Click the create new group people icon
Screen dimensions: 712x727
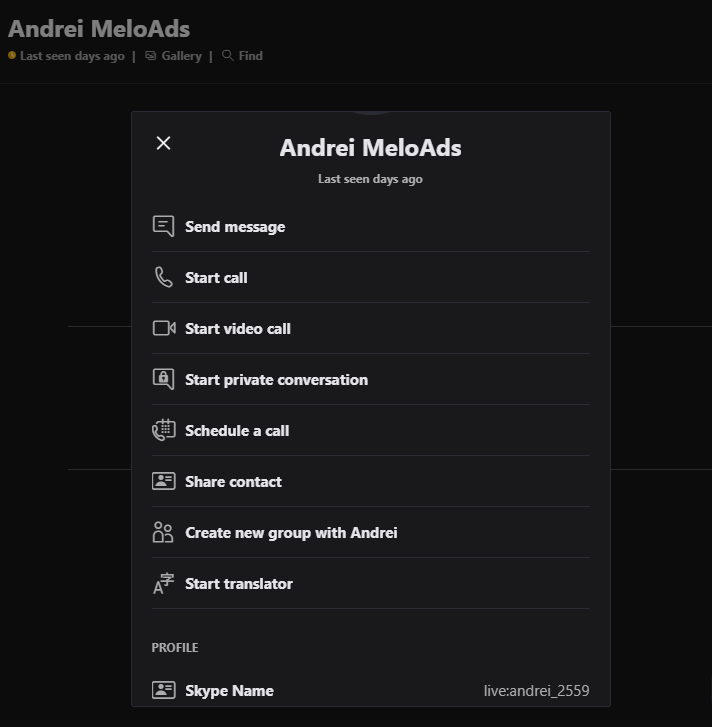[x=163, y=532]
